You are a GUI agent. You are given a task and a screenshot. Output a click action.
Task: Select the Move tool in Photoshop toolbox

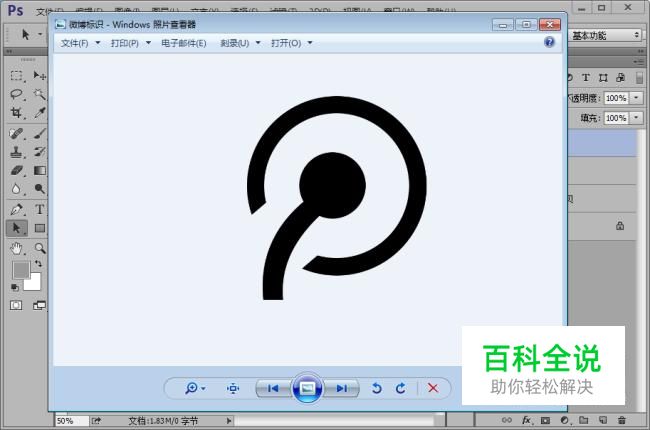tap(39, 76)
